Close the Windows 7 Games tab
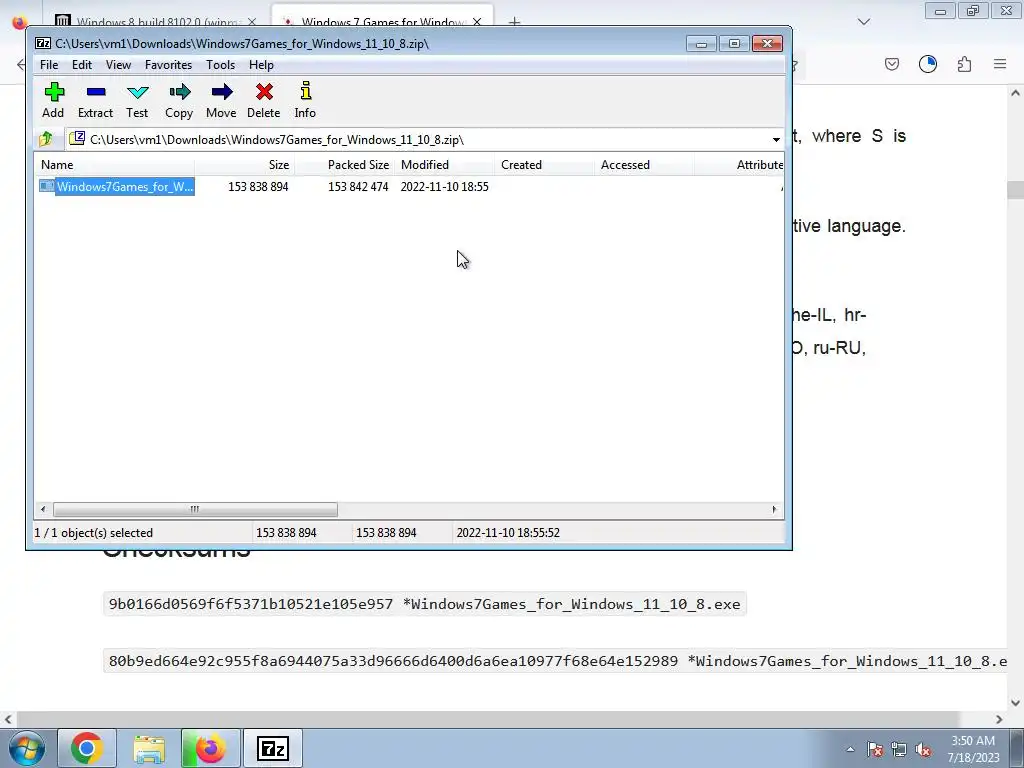1024x768 pixels. click(477, 22)
